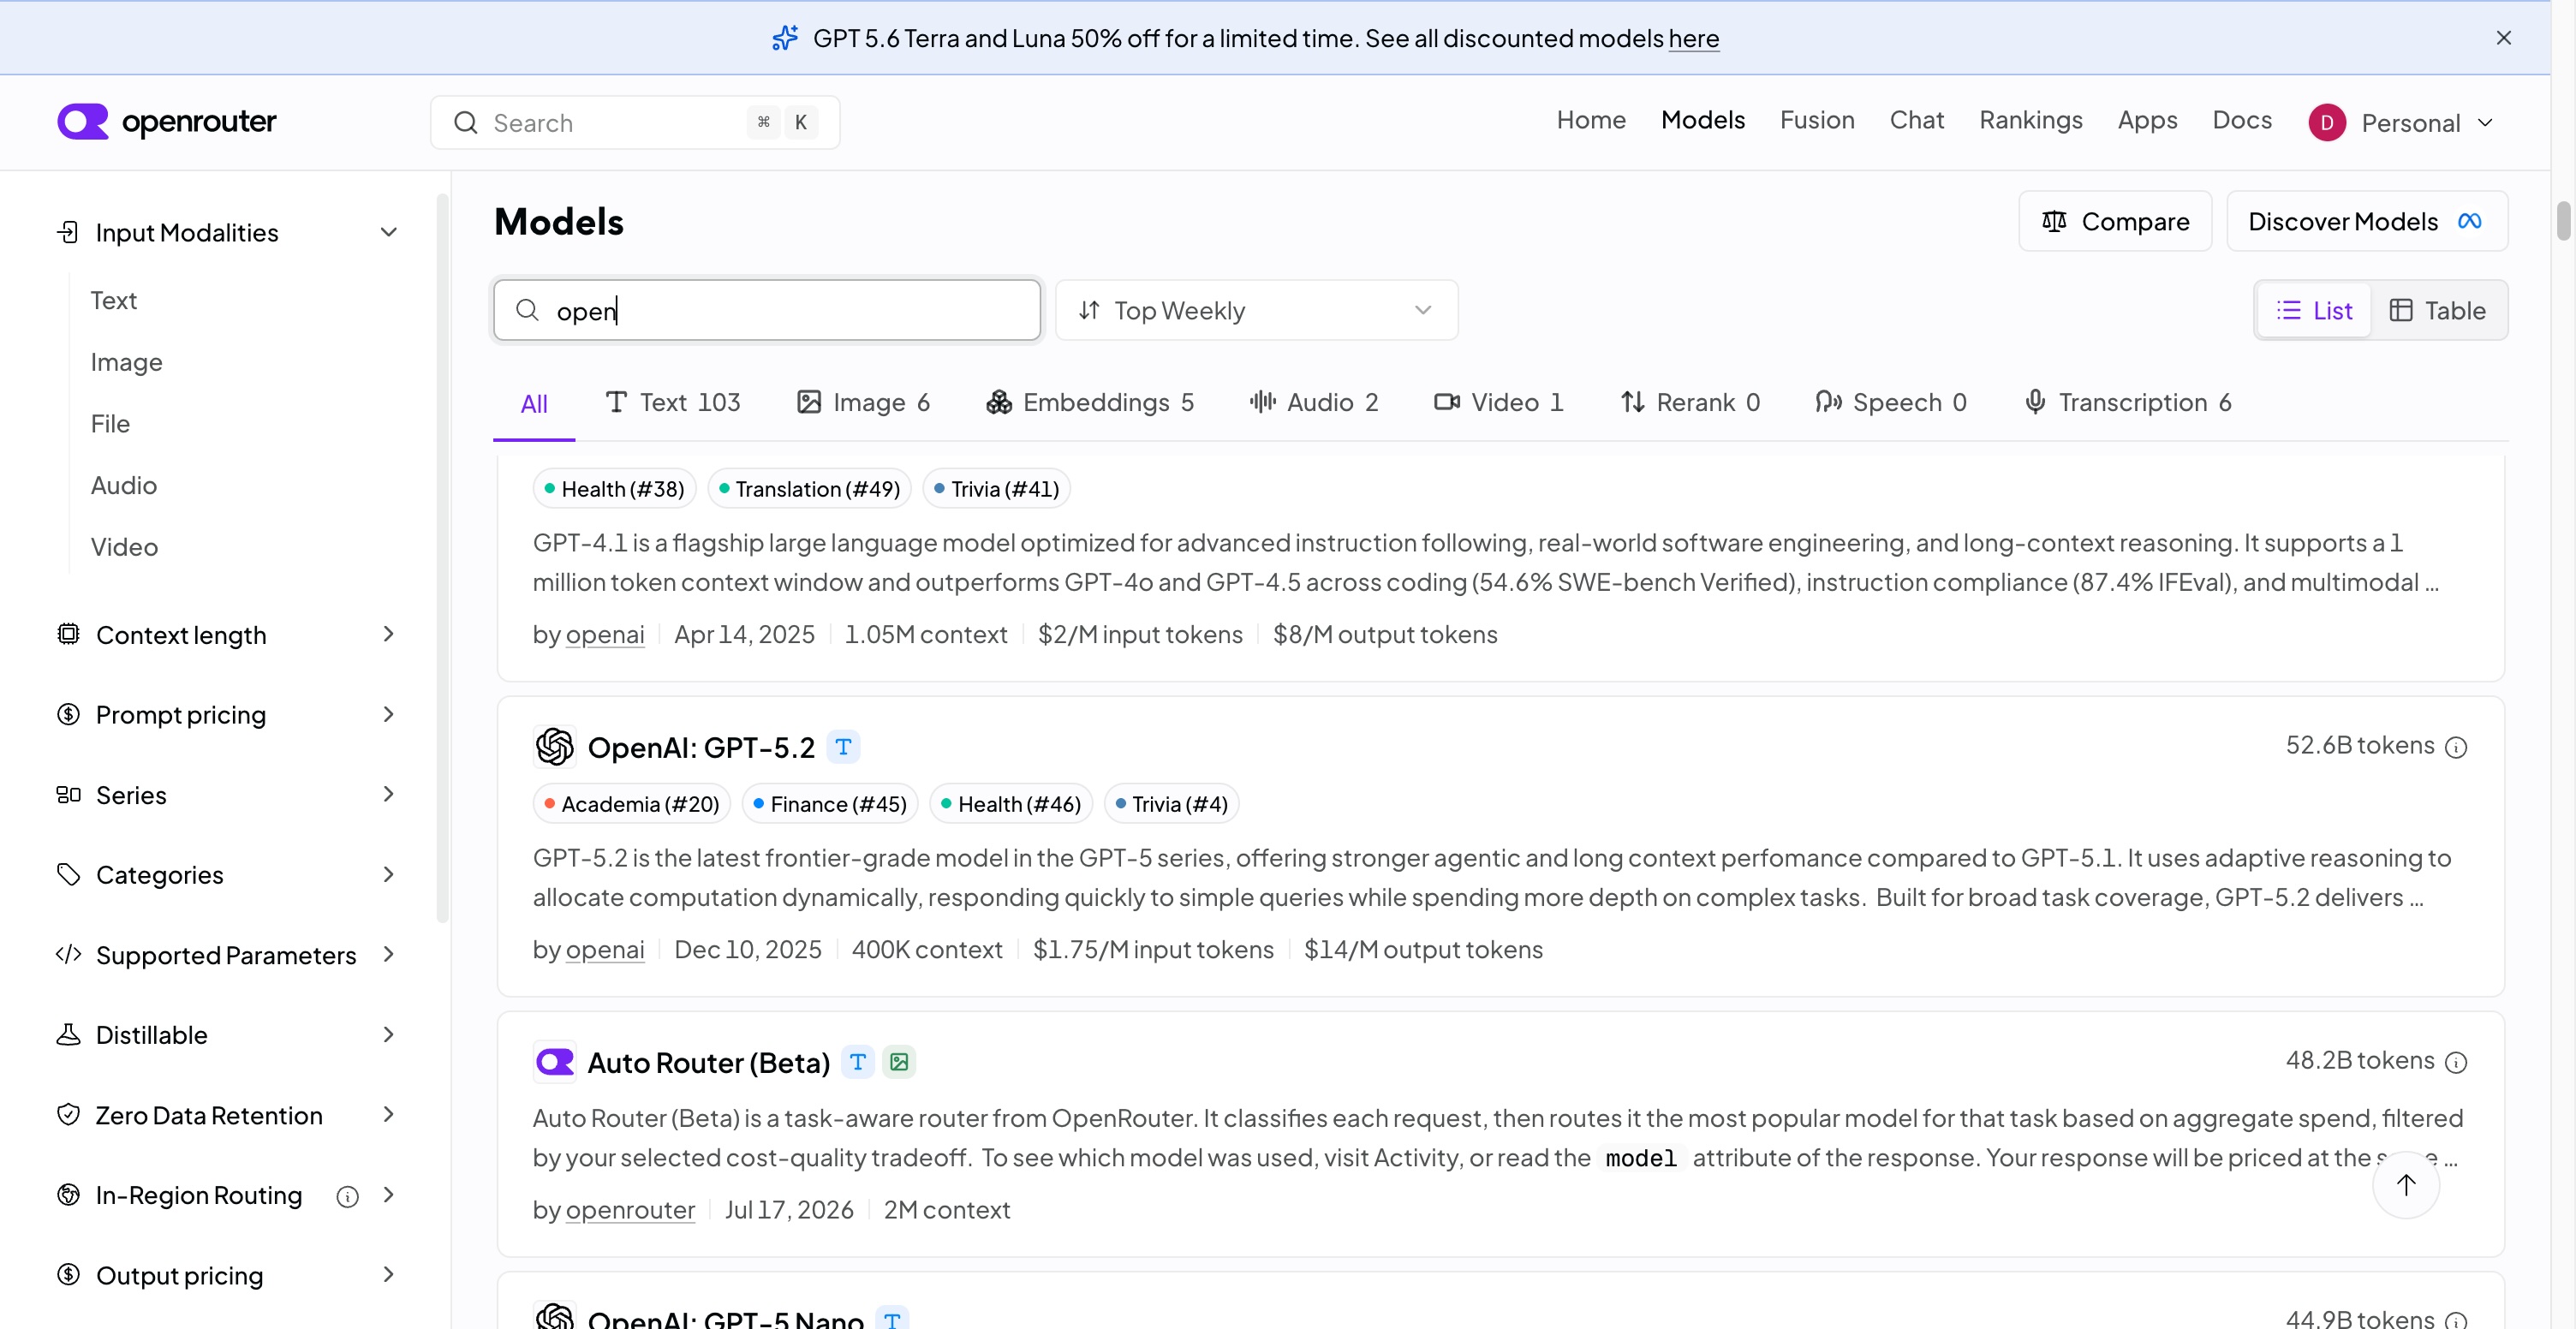Click the OpenAI logo beside GPT-5.2
2576x1329 pixels.
[555, 746]
